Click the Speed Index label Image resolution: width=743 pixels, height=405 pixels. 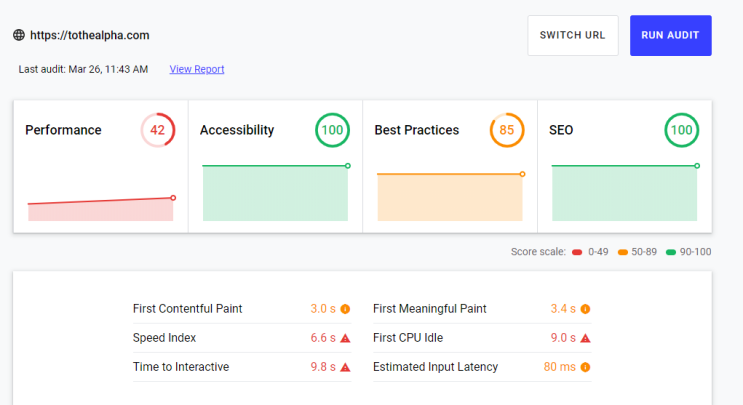164,338
